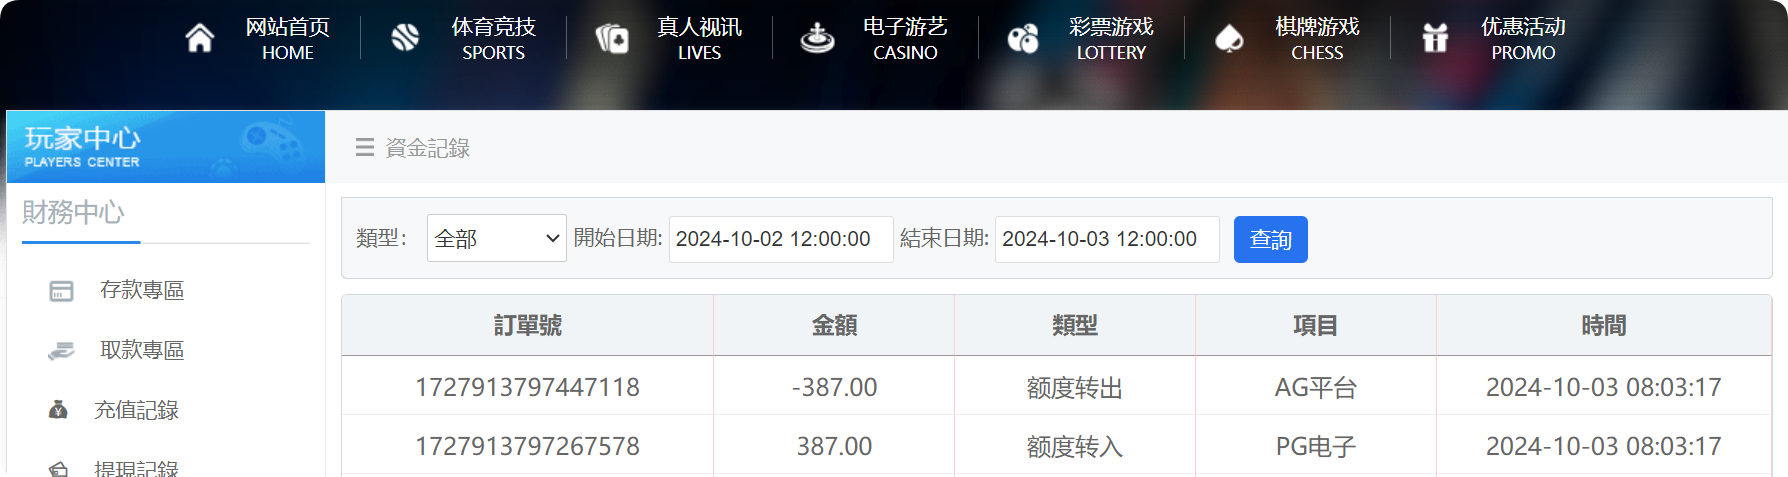This screenshot has width=1788, height=477.
Task: Click the home house icon
Action: (200, 38)
